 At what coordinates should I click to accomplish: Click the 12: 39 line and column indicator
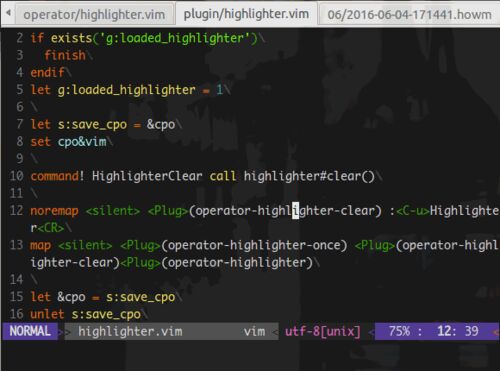[x=458, y=331]
